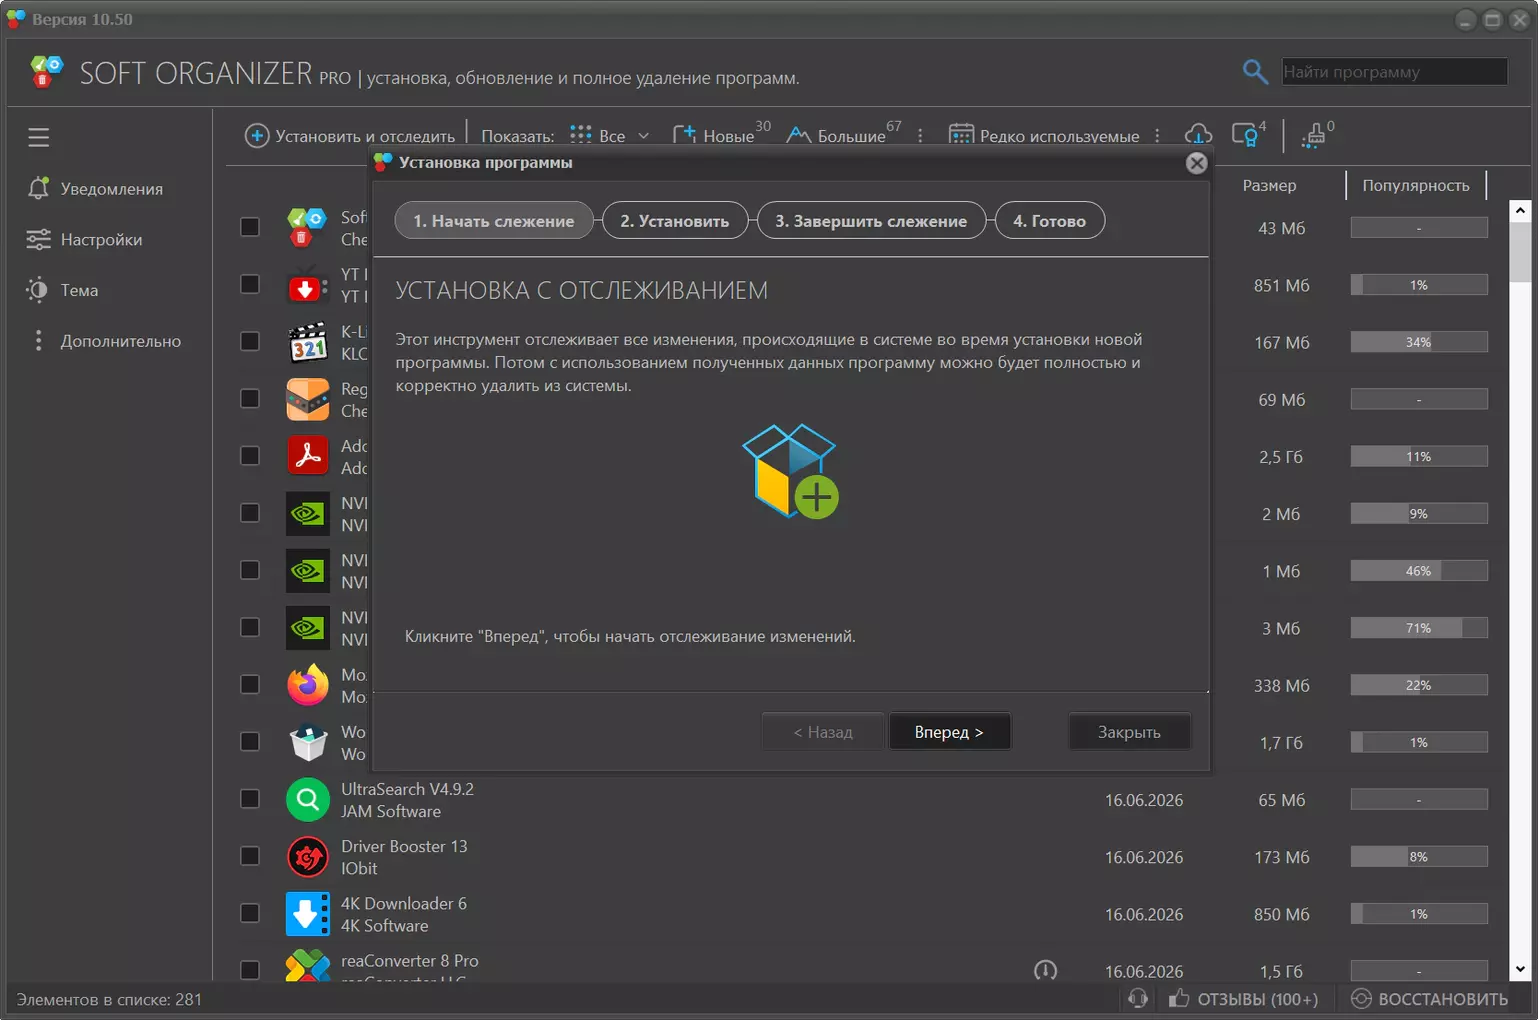Check the Adobe Acrobat row checkbox
The height and width of the screenshot is (1020, 1538).
coord(250,456)
